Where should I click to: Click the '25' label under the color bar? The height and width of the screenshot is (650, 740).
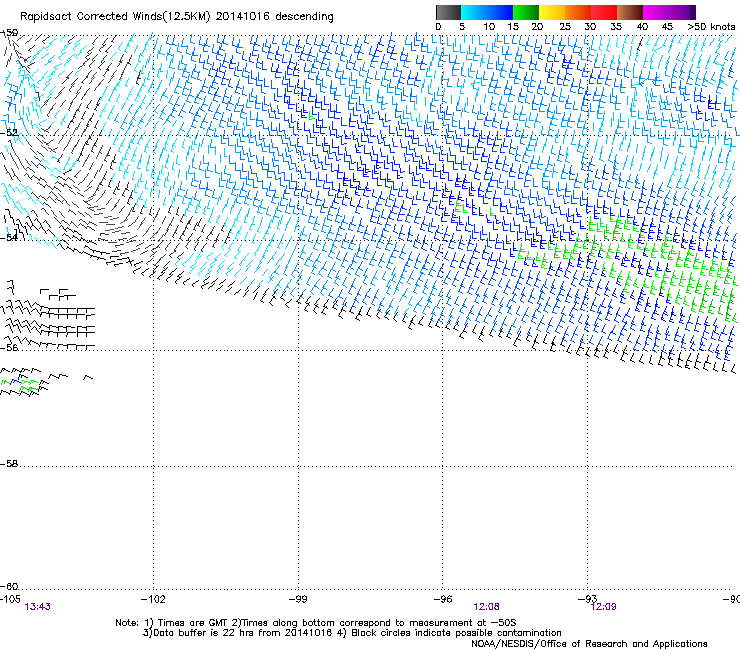pos(565,27)
